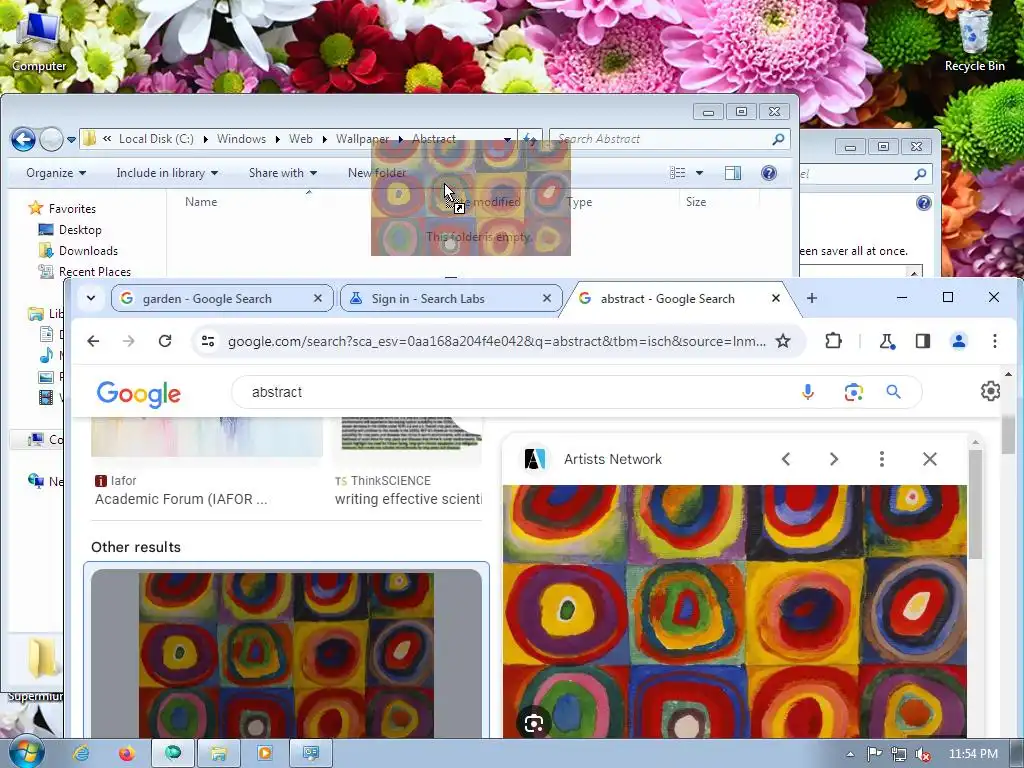Image resolution: width=1024 pixels, height=768 pixels.
Task: Open the browser extensions puzzle icon
Action: [833, 341]
